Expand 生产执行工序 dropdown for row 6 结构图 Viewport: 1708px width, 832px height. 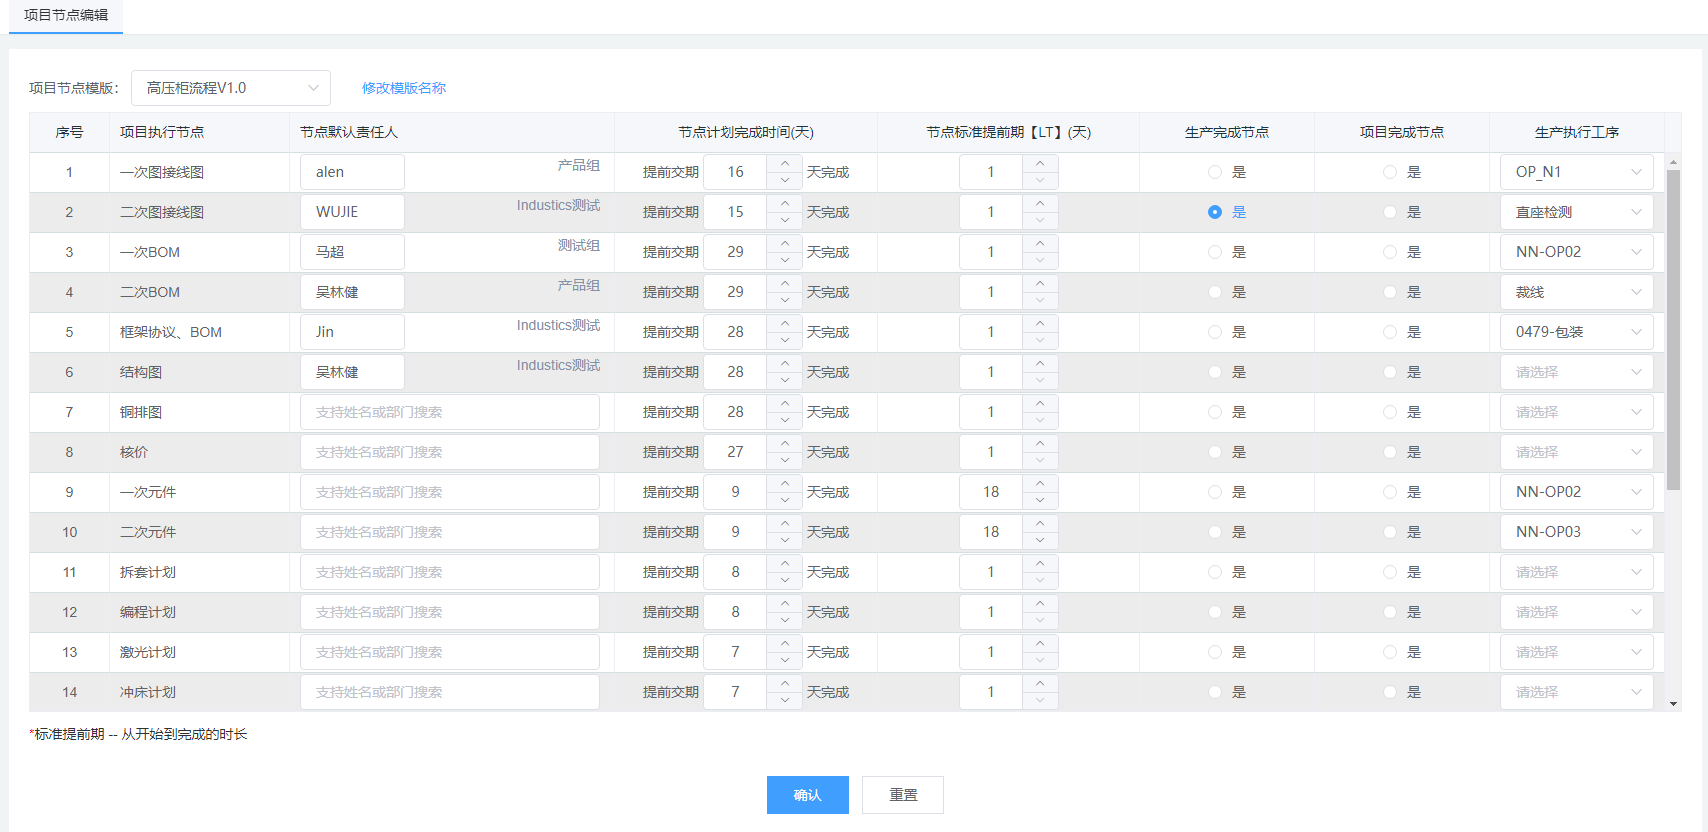[1576, 372]
